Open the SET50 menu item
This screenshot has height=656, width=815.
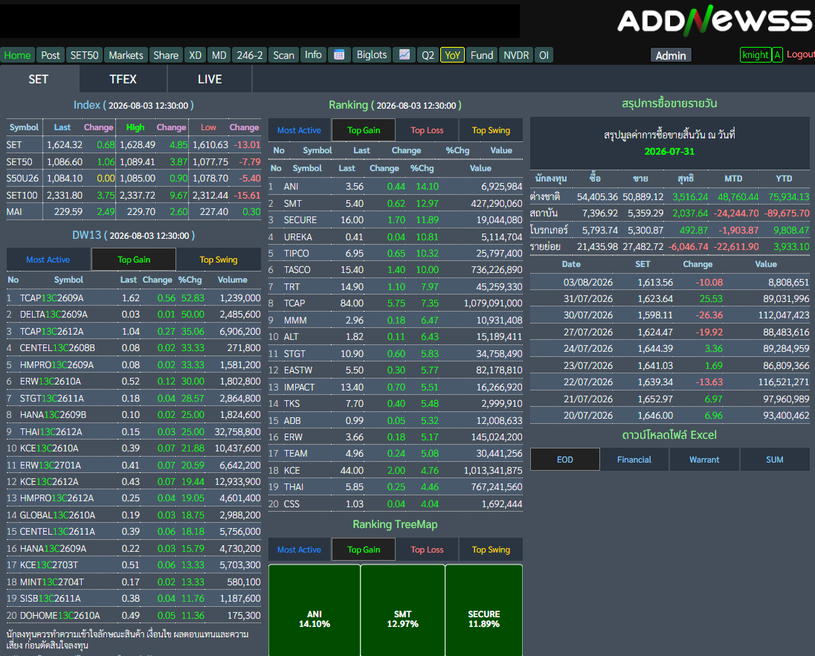(84, 55)
